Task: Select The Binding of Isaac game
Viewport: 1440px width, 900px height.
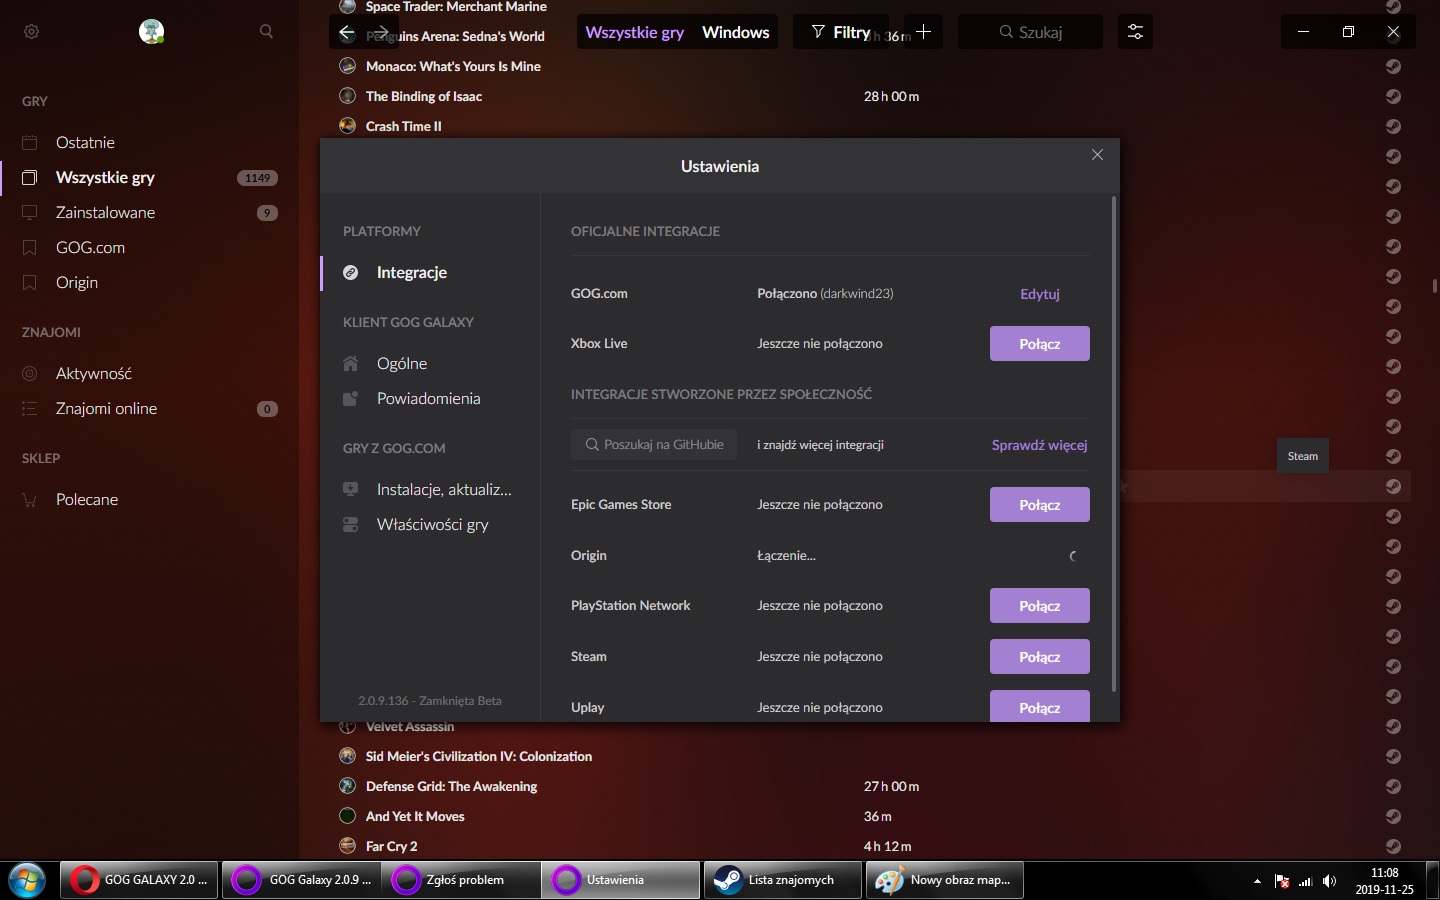Action: (x=424, y=96)
